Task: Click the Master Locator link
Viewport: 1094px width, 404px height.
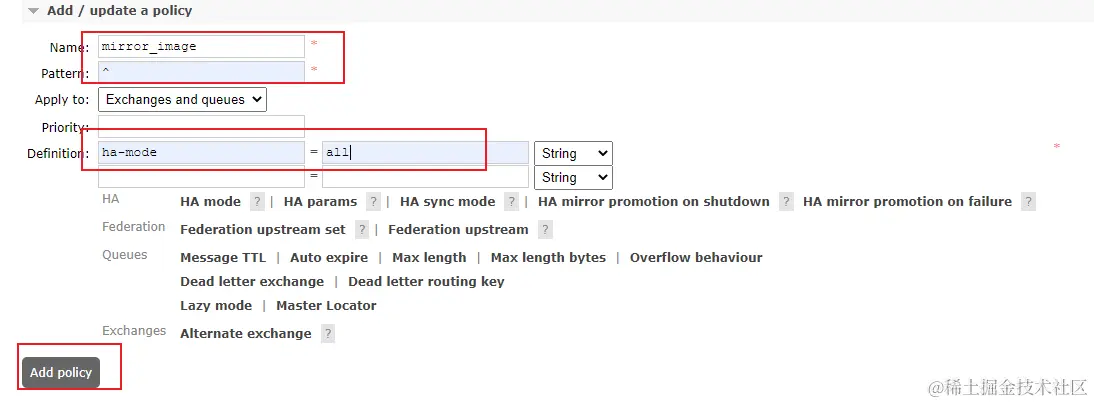Action: click(x=327, y=306)
